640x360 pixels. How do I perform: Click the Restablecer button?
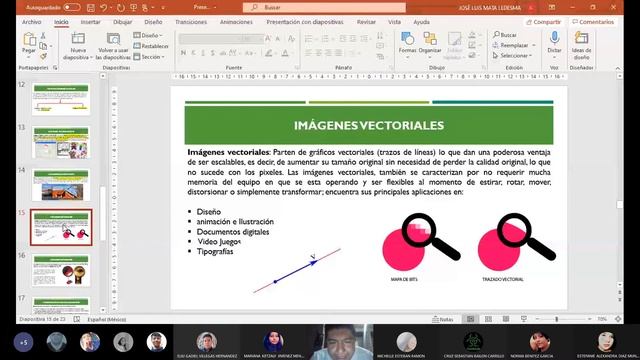coord(151,46)
